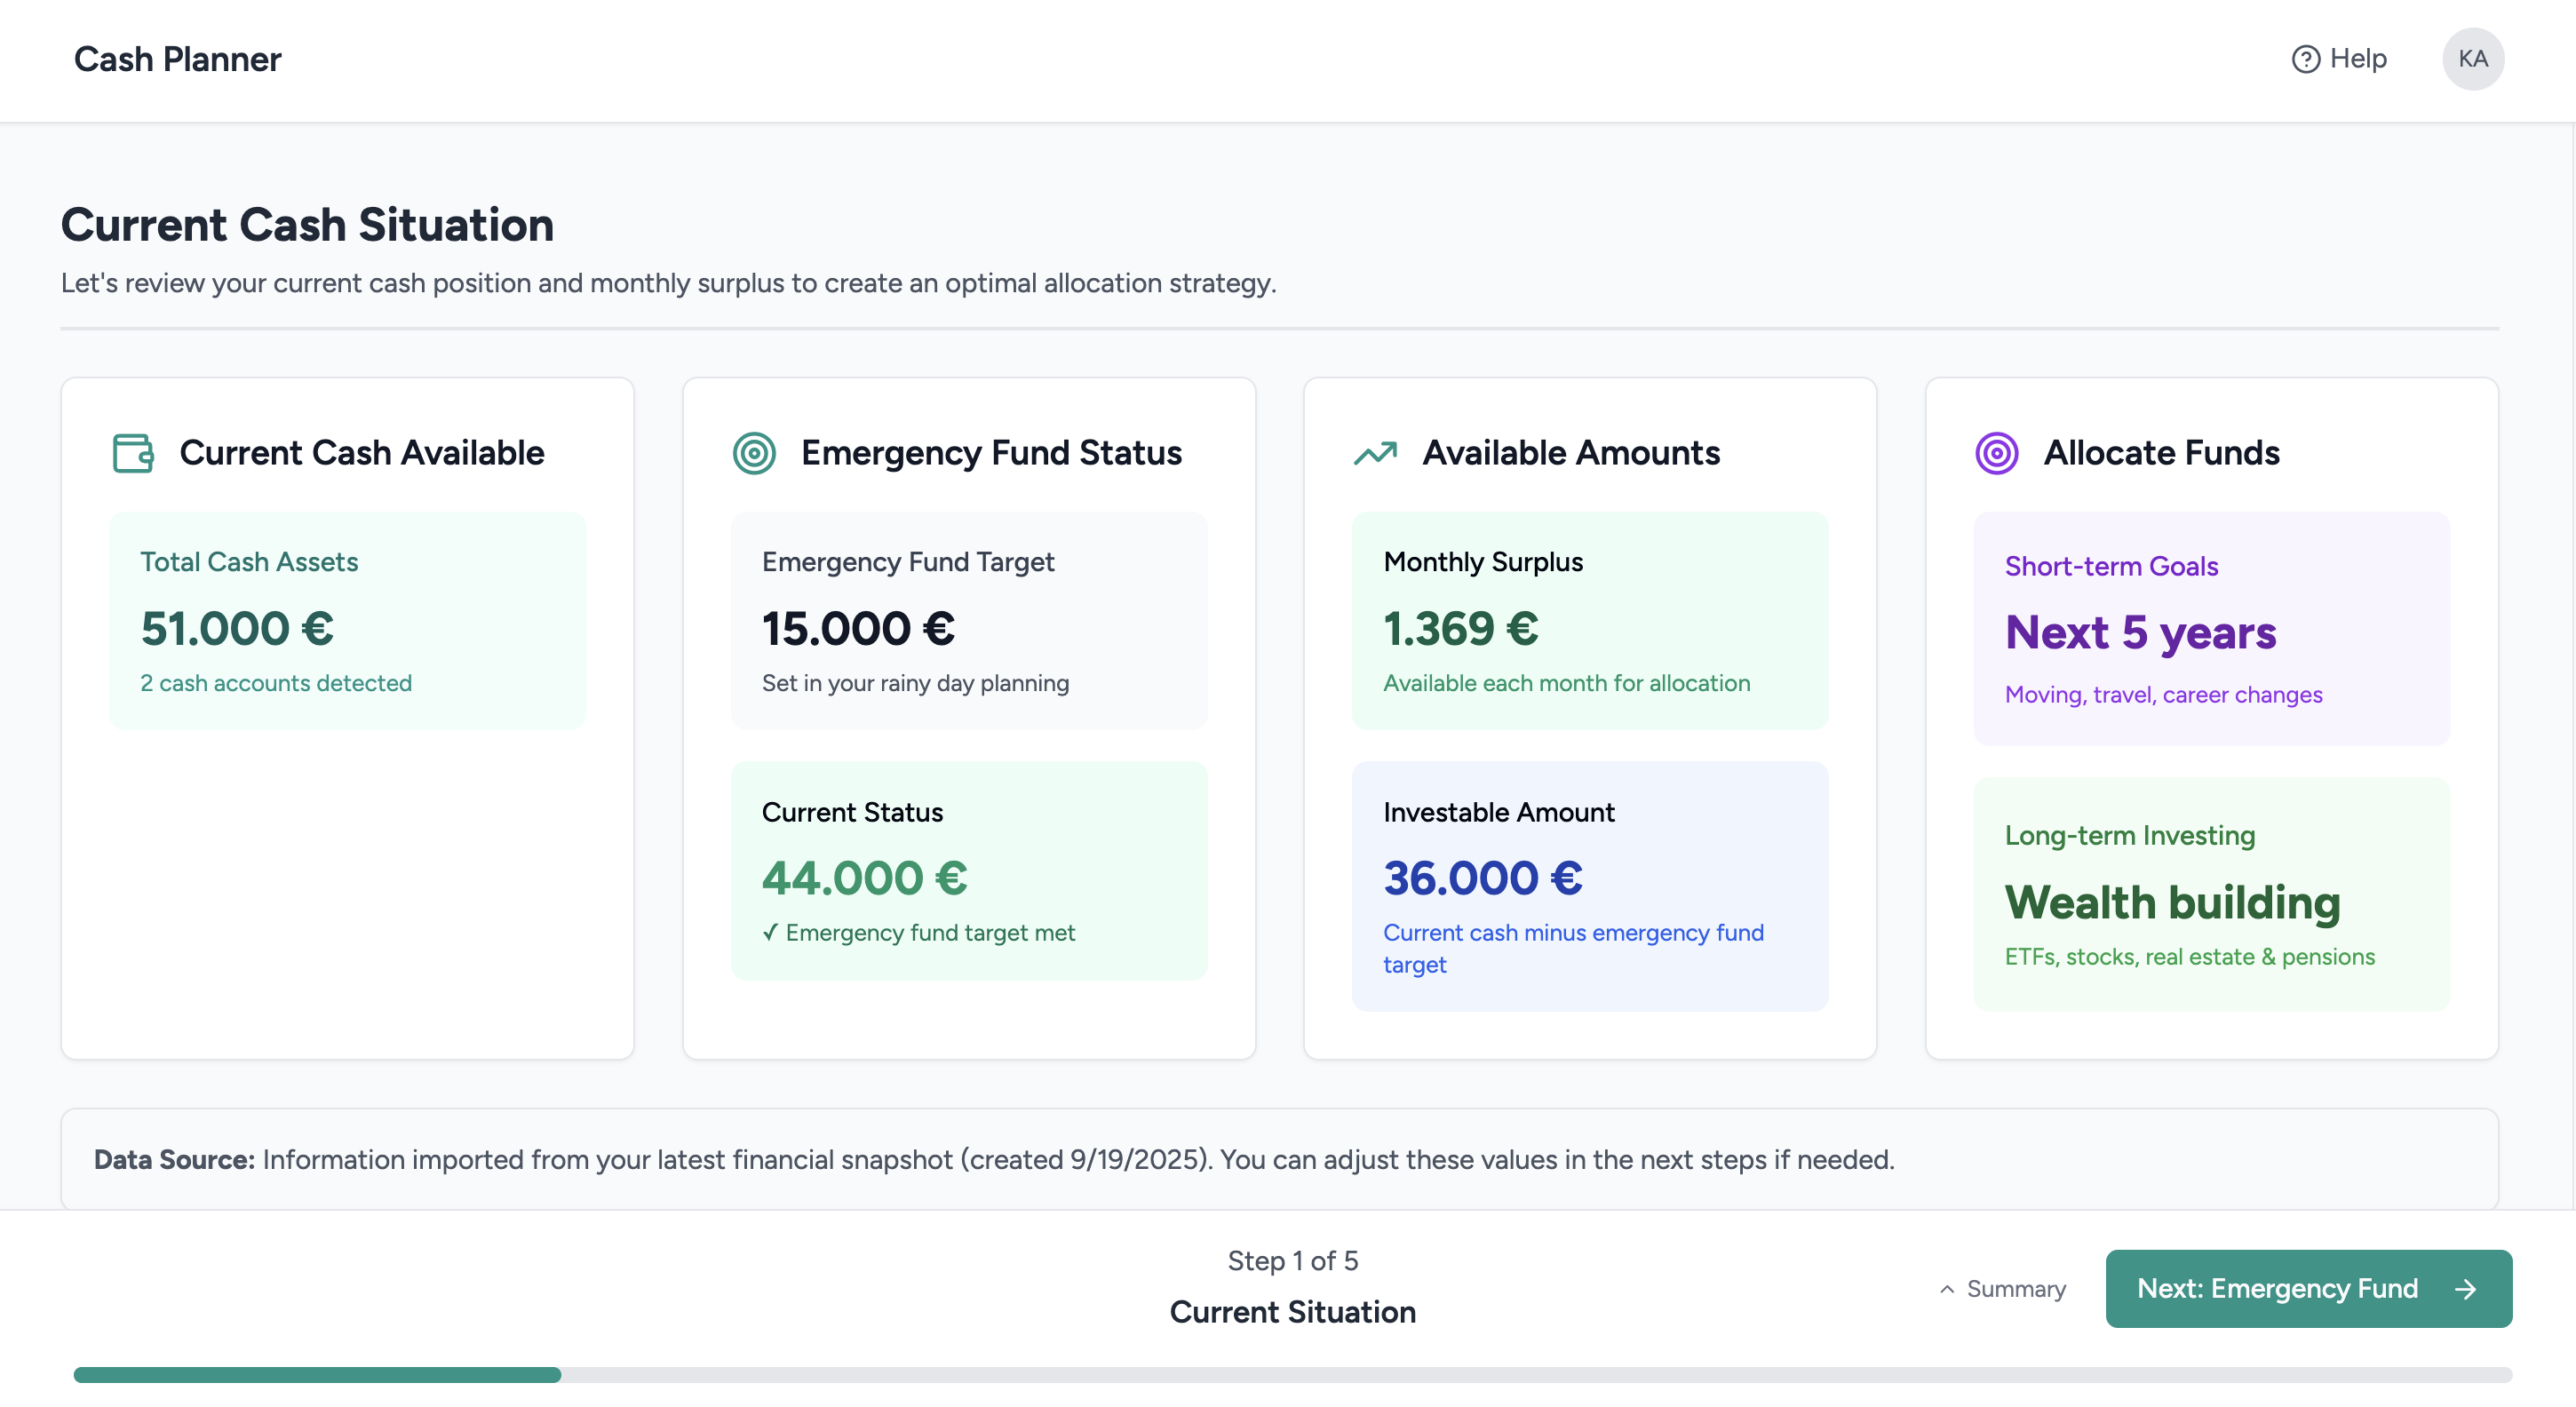Viewport: 2576px width, 1407px height.
Task: Click the question mark Help icon
Action: tap(2305, 59)
